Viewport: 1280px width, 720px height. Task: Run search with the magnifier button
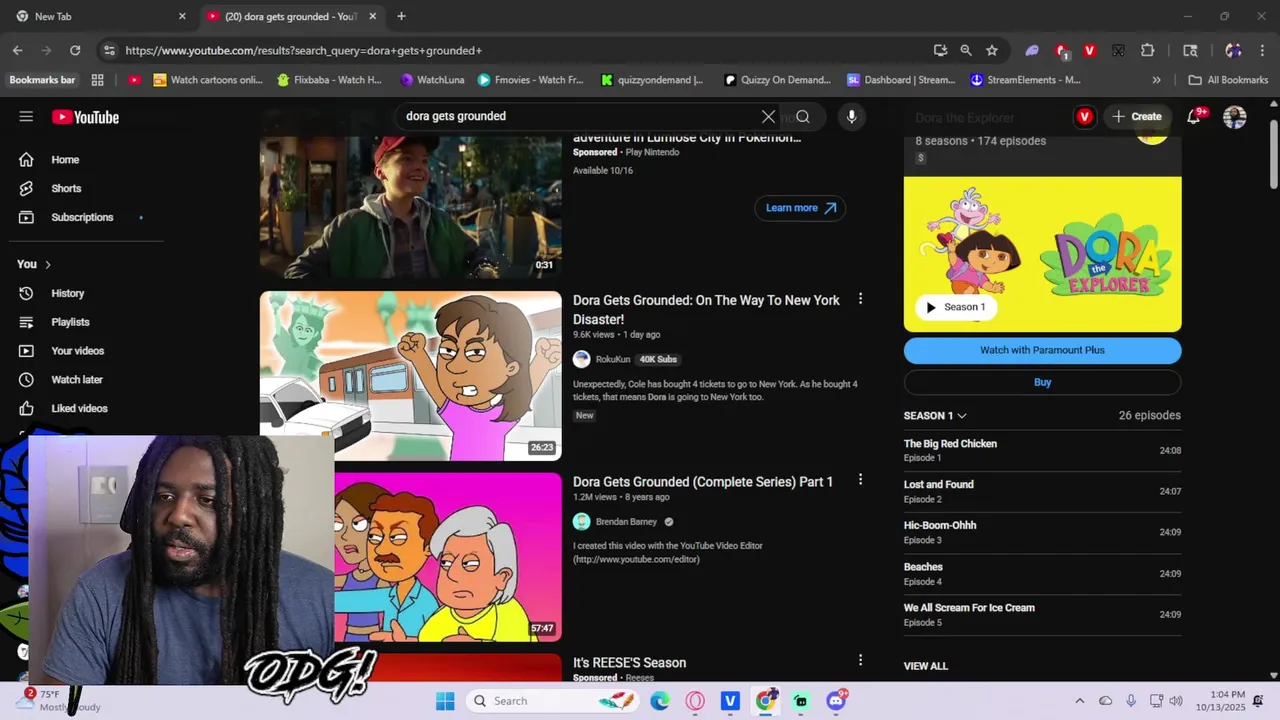coord(803,117)
